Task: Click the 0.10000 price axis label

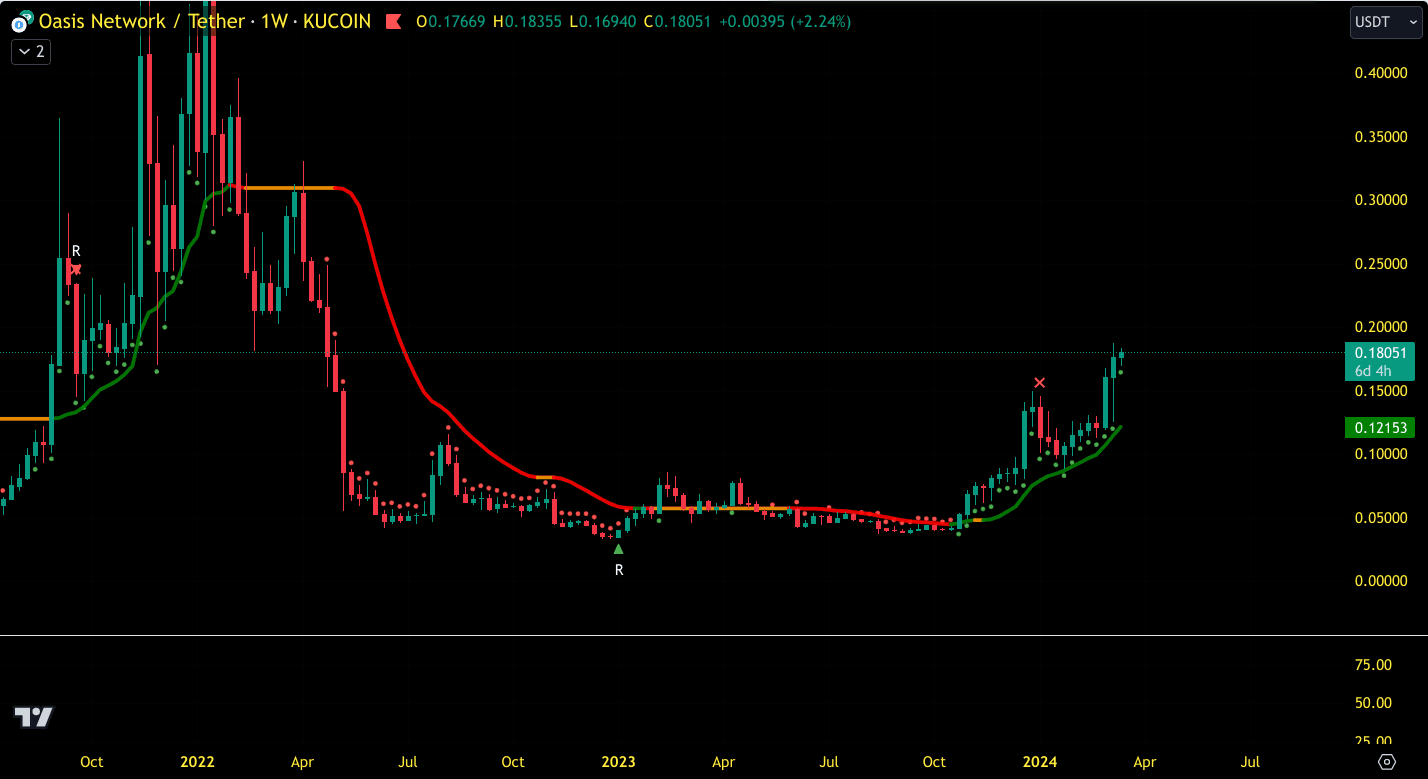Action: point(1381,454)
